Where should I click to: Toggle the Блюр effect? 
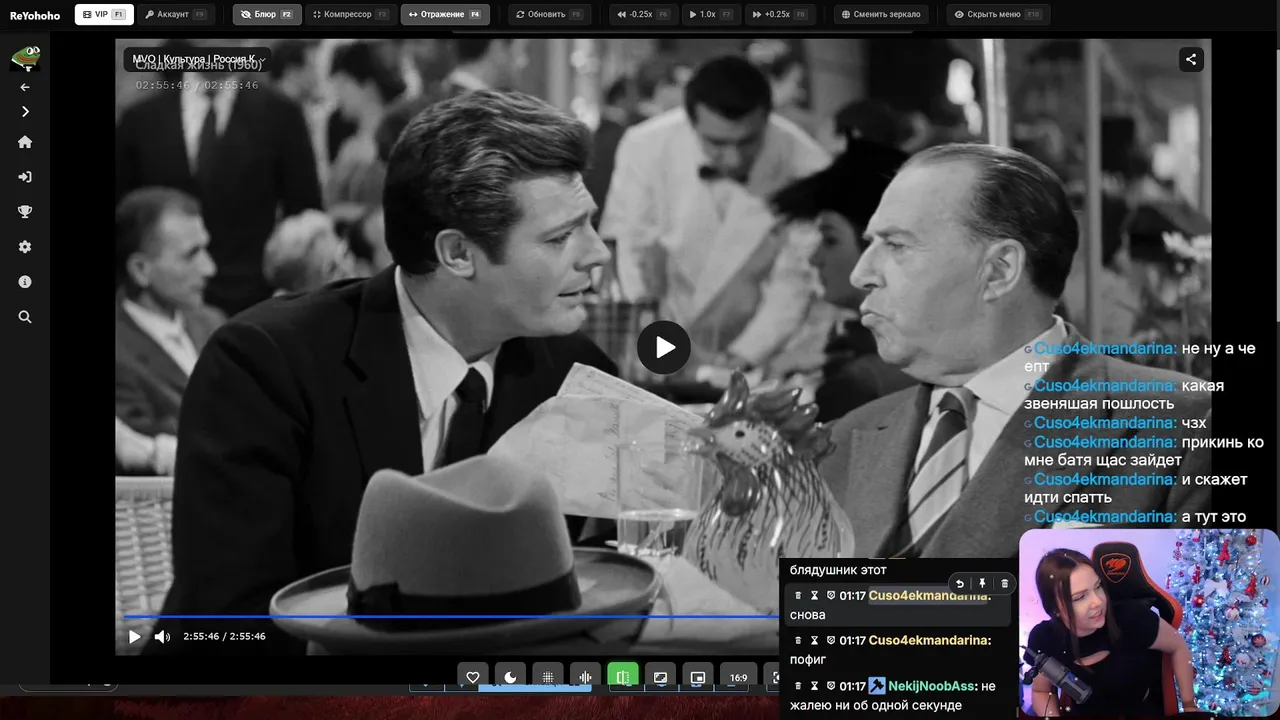point(267,15)
